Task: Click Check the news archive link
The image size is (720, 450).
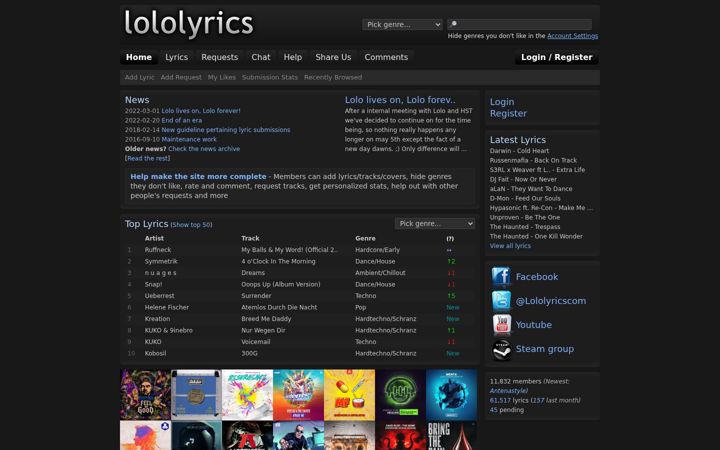Action: click(204, 149)
